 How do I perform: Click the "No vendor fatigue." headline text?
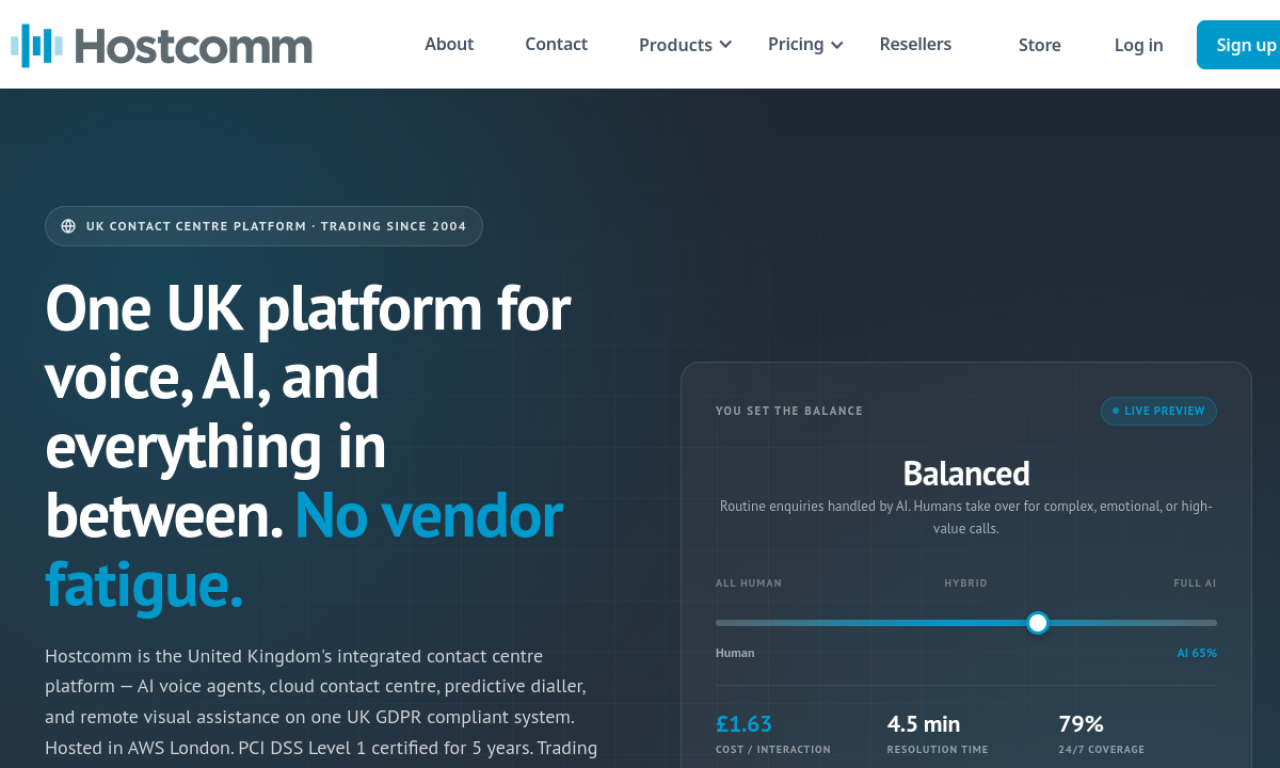[x=304, y=549]
